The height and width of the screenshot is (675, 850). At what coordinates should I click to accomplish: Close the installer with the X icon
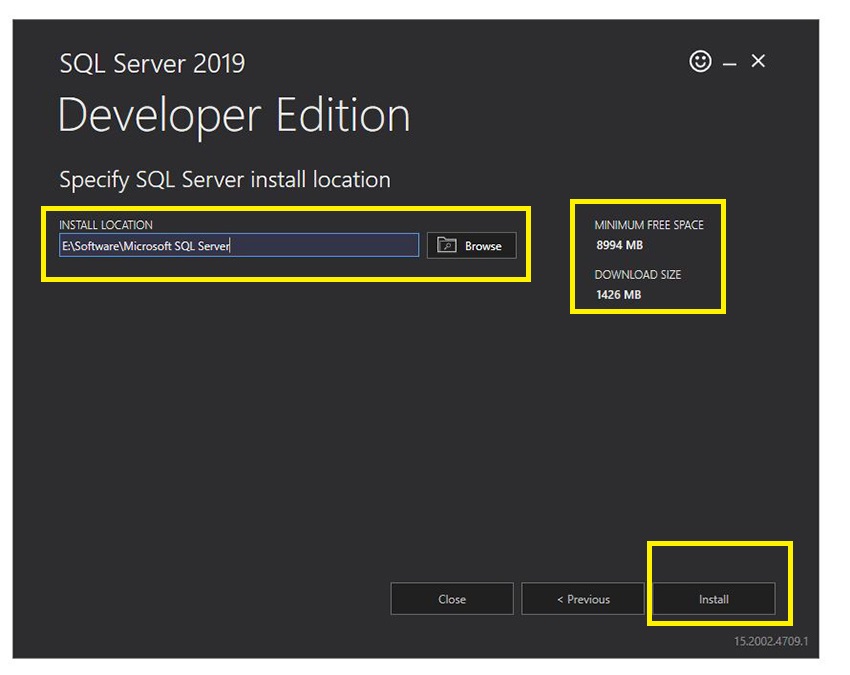758,61
